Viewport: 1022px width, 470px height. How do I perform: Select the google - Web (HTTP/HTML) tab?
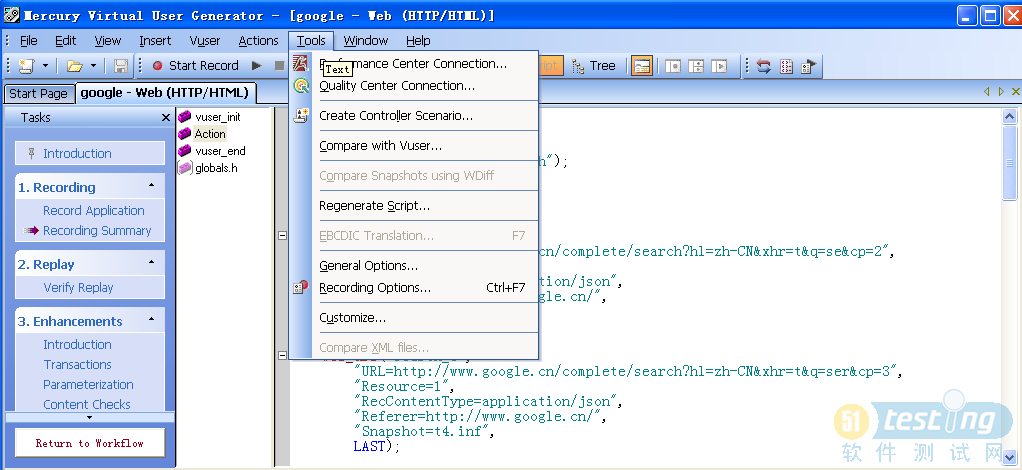click(x=165, y=93)
